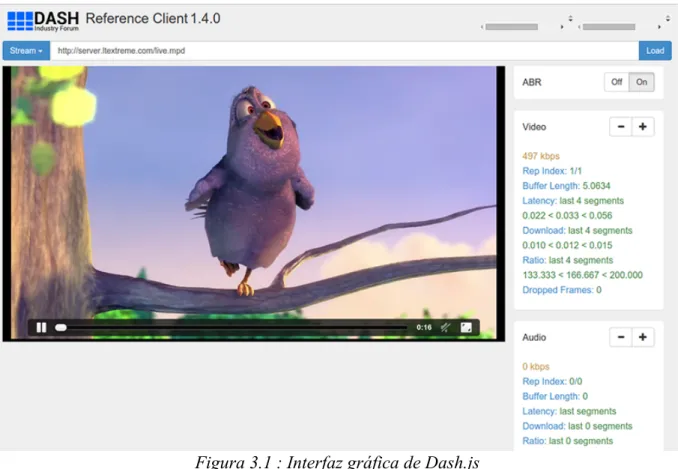Increase video quality with the plus button

pyautogui.click(x=643, y=127)
